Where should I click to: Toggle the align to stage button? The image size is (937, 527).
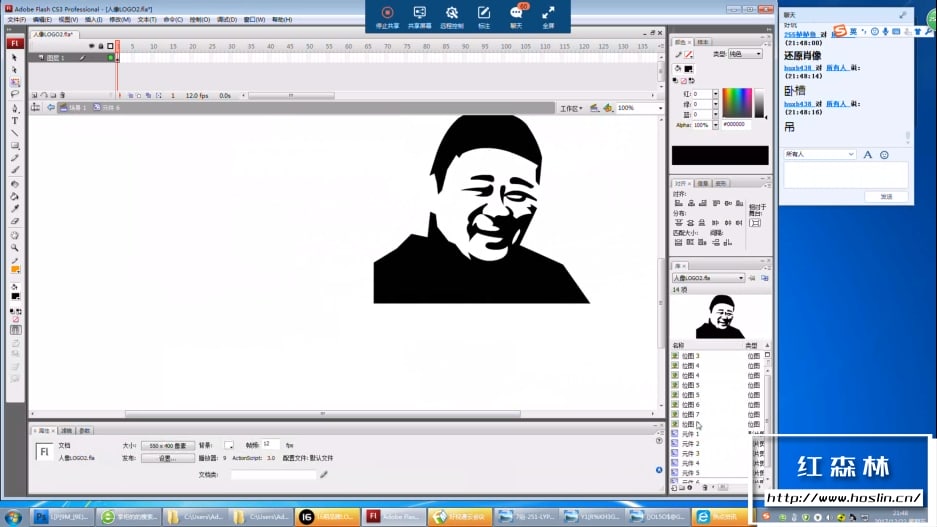755,223
